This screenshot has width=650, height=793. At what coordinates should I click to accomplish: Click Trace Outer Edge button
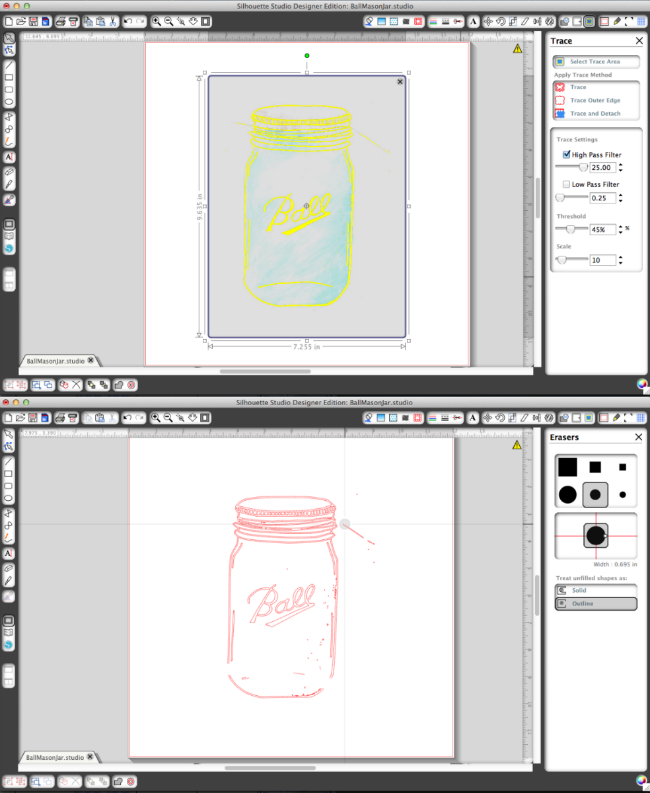click(596, 100)
